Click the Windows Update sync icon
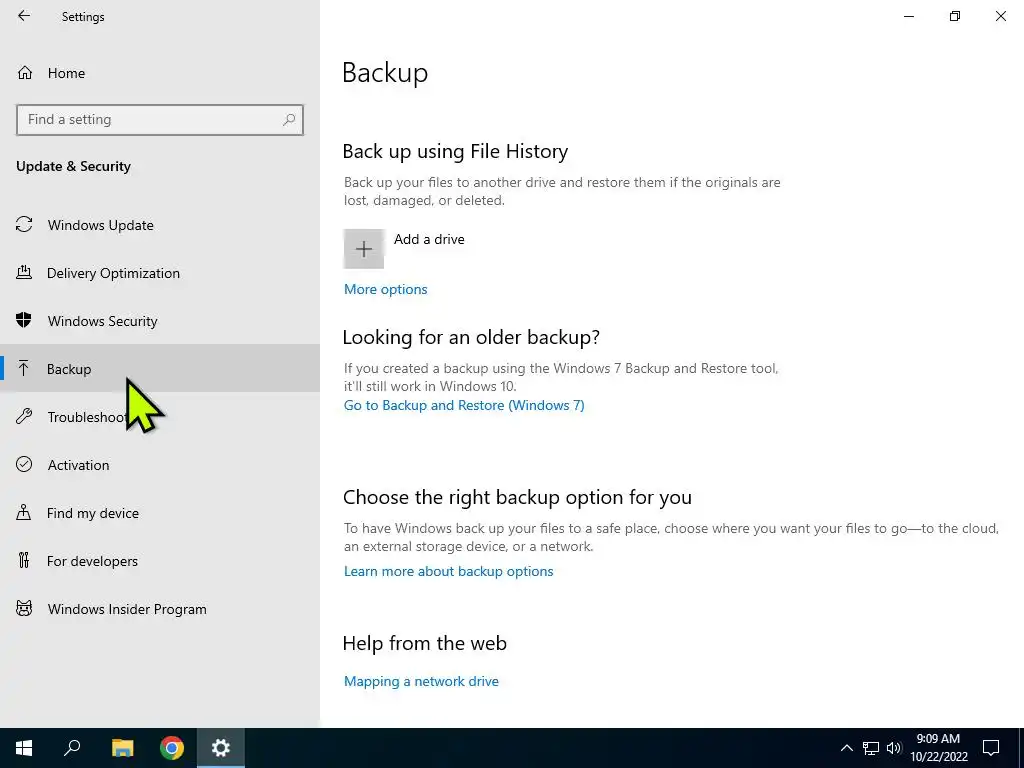The height and width of the screenshot is (768, 1024). 24,225
